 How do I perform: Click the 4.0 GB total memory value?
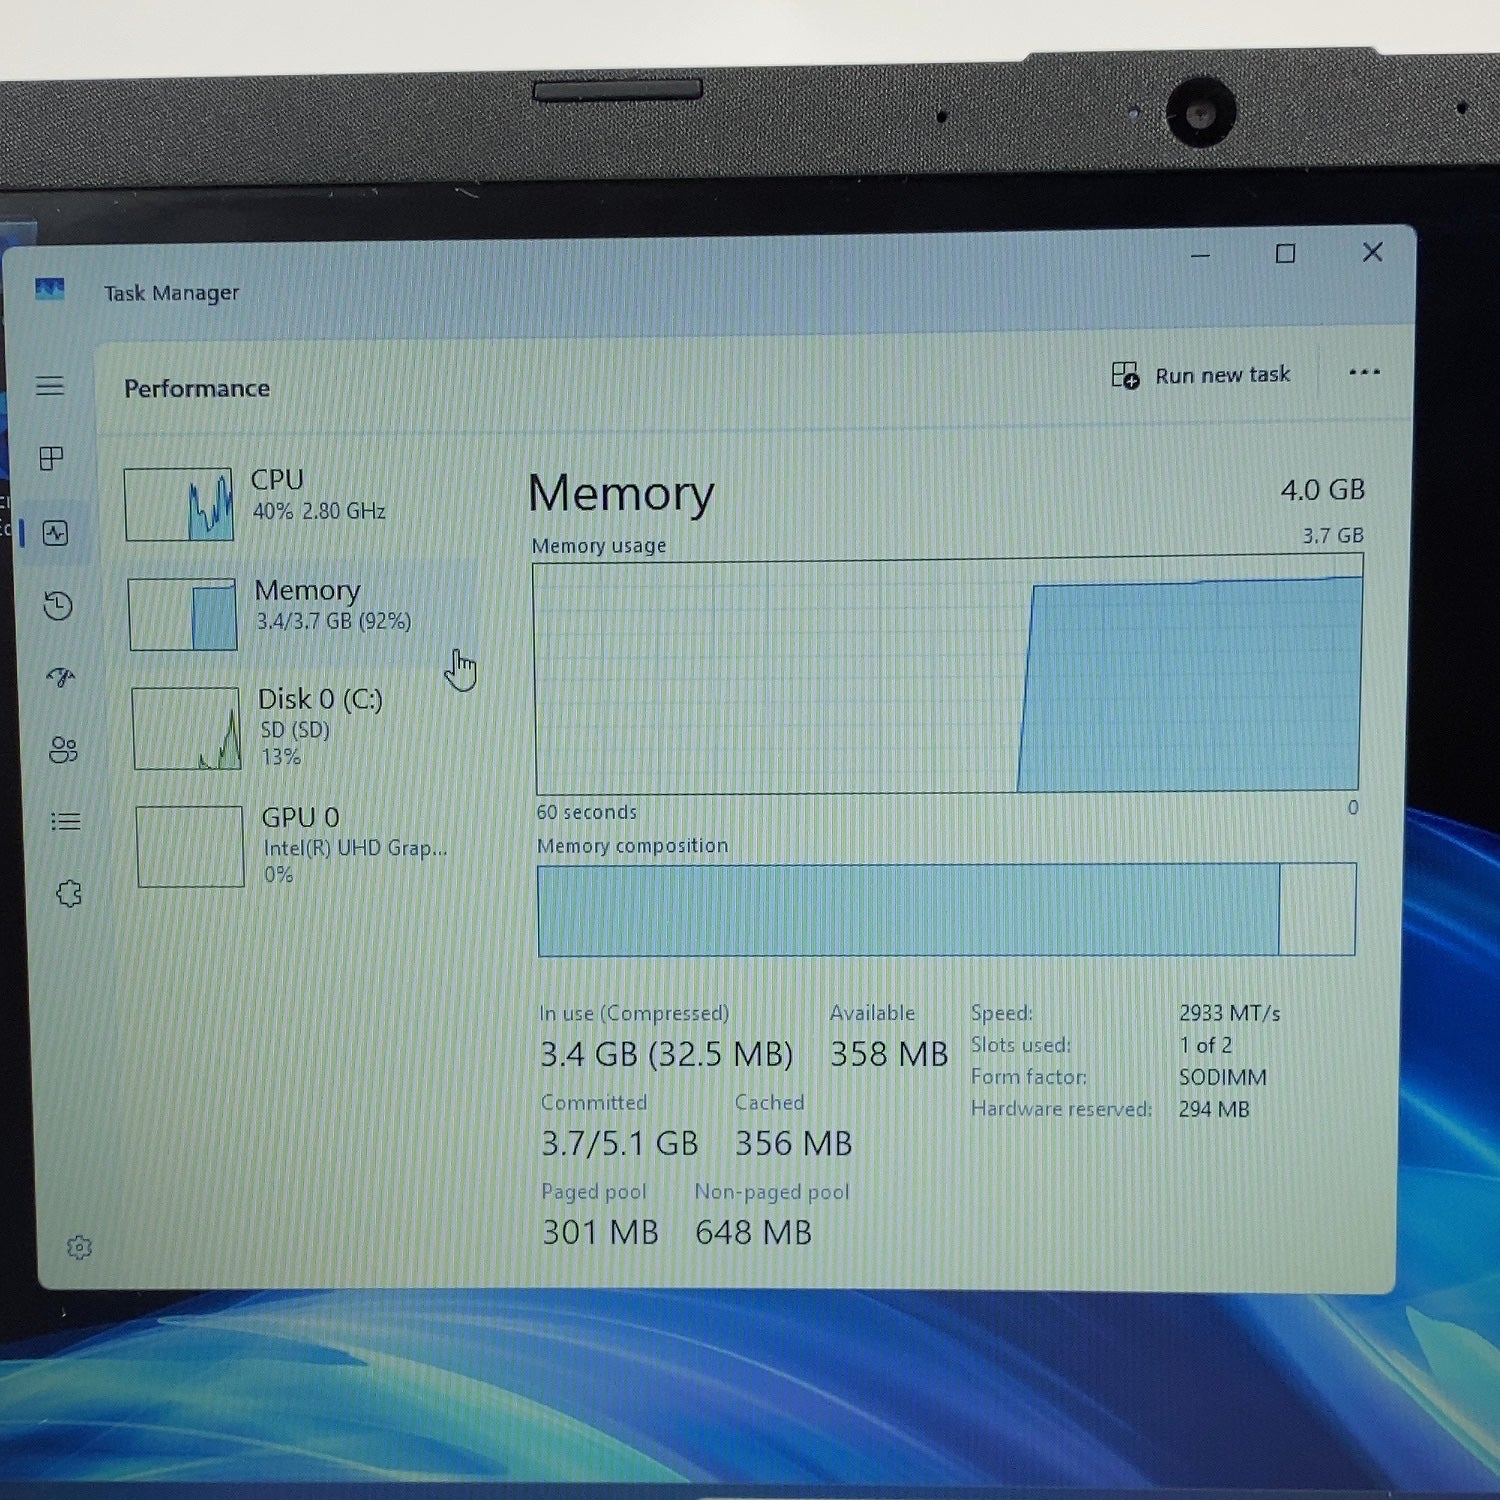[1322, 490]
